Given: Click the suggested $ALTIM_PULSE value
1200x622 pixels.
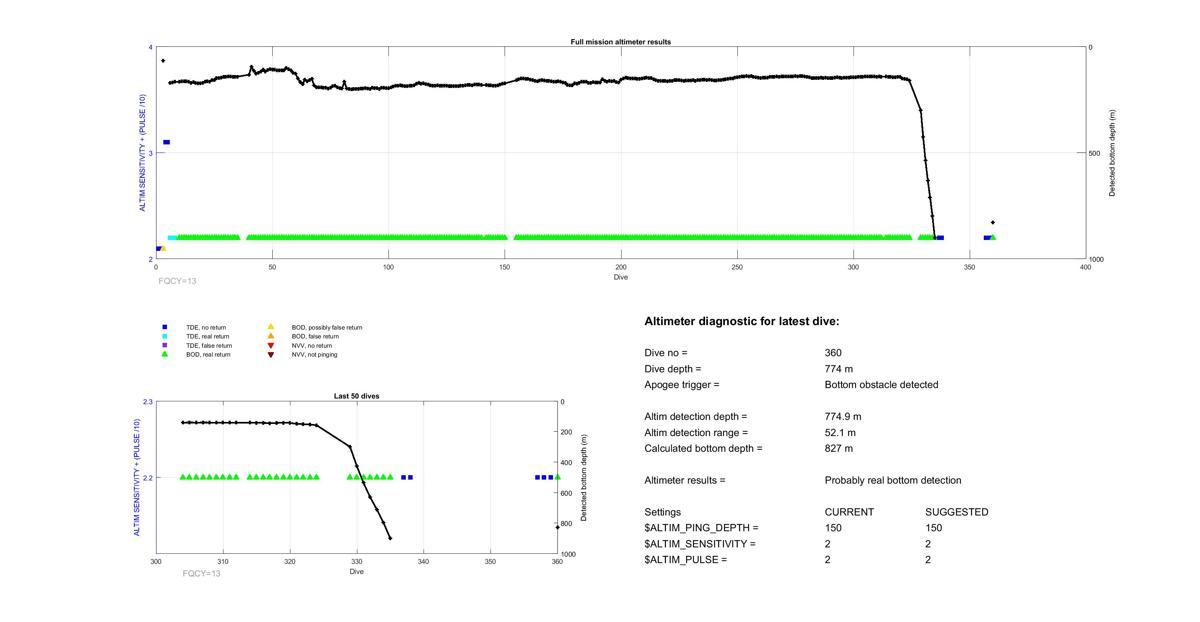Looking at the screenshot, I should point(927,560).
